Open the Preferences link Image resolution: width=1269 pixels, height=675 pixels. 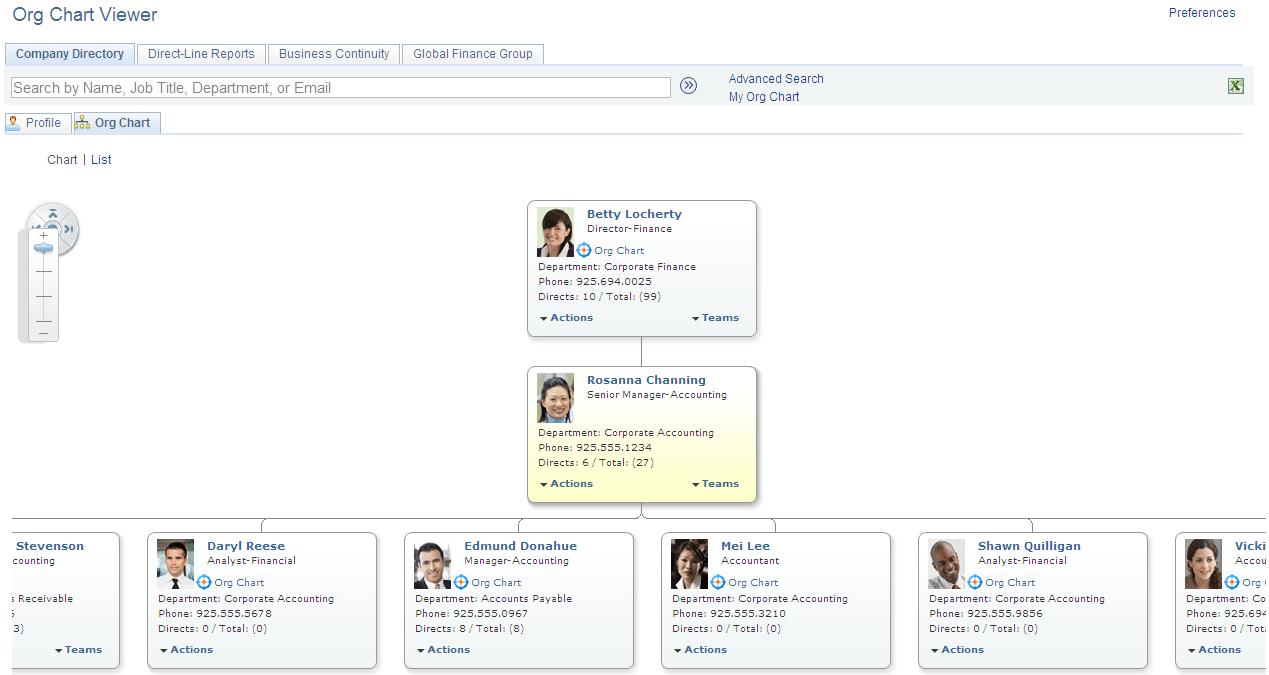1202,13
